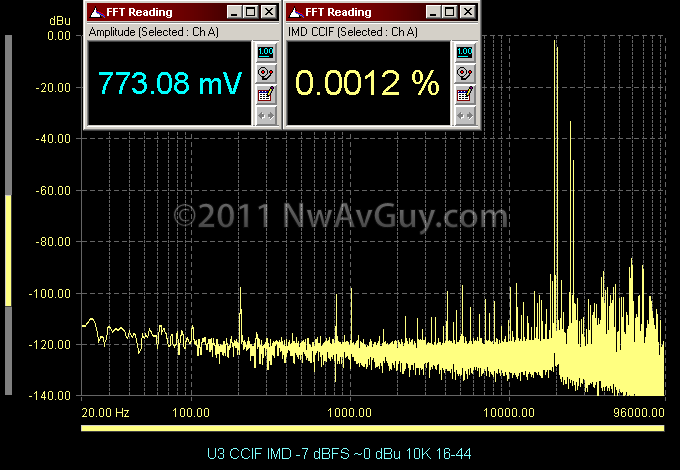This screenshot has height=470, width=680.
Task: Click the IMD CCIF (Selected : Ch A) label
Action: point(353,32)
